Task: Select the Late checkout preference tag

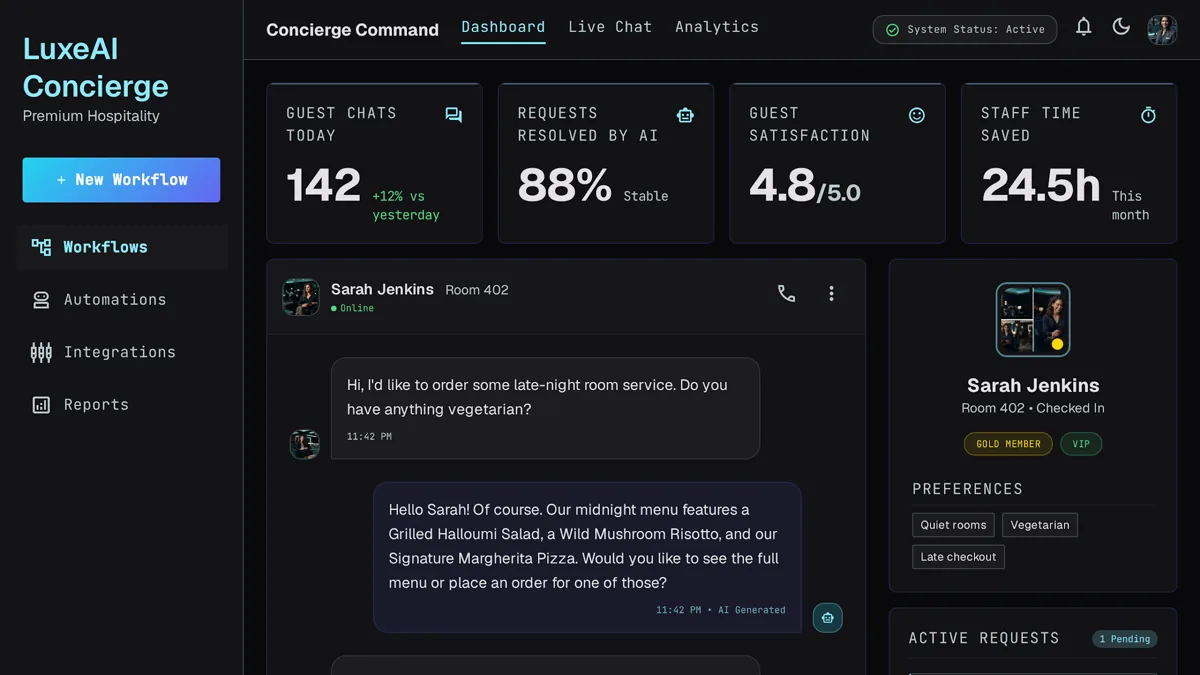Action: click(958, 557)
